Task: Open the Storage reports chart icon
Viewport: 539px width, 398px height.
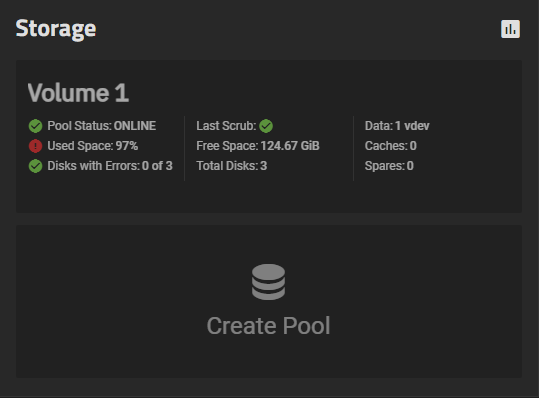Action: click(x=510, y=29)
